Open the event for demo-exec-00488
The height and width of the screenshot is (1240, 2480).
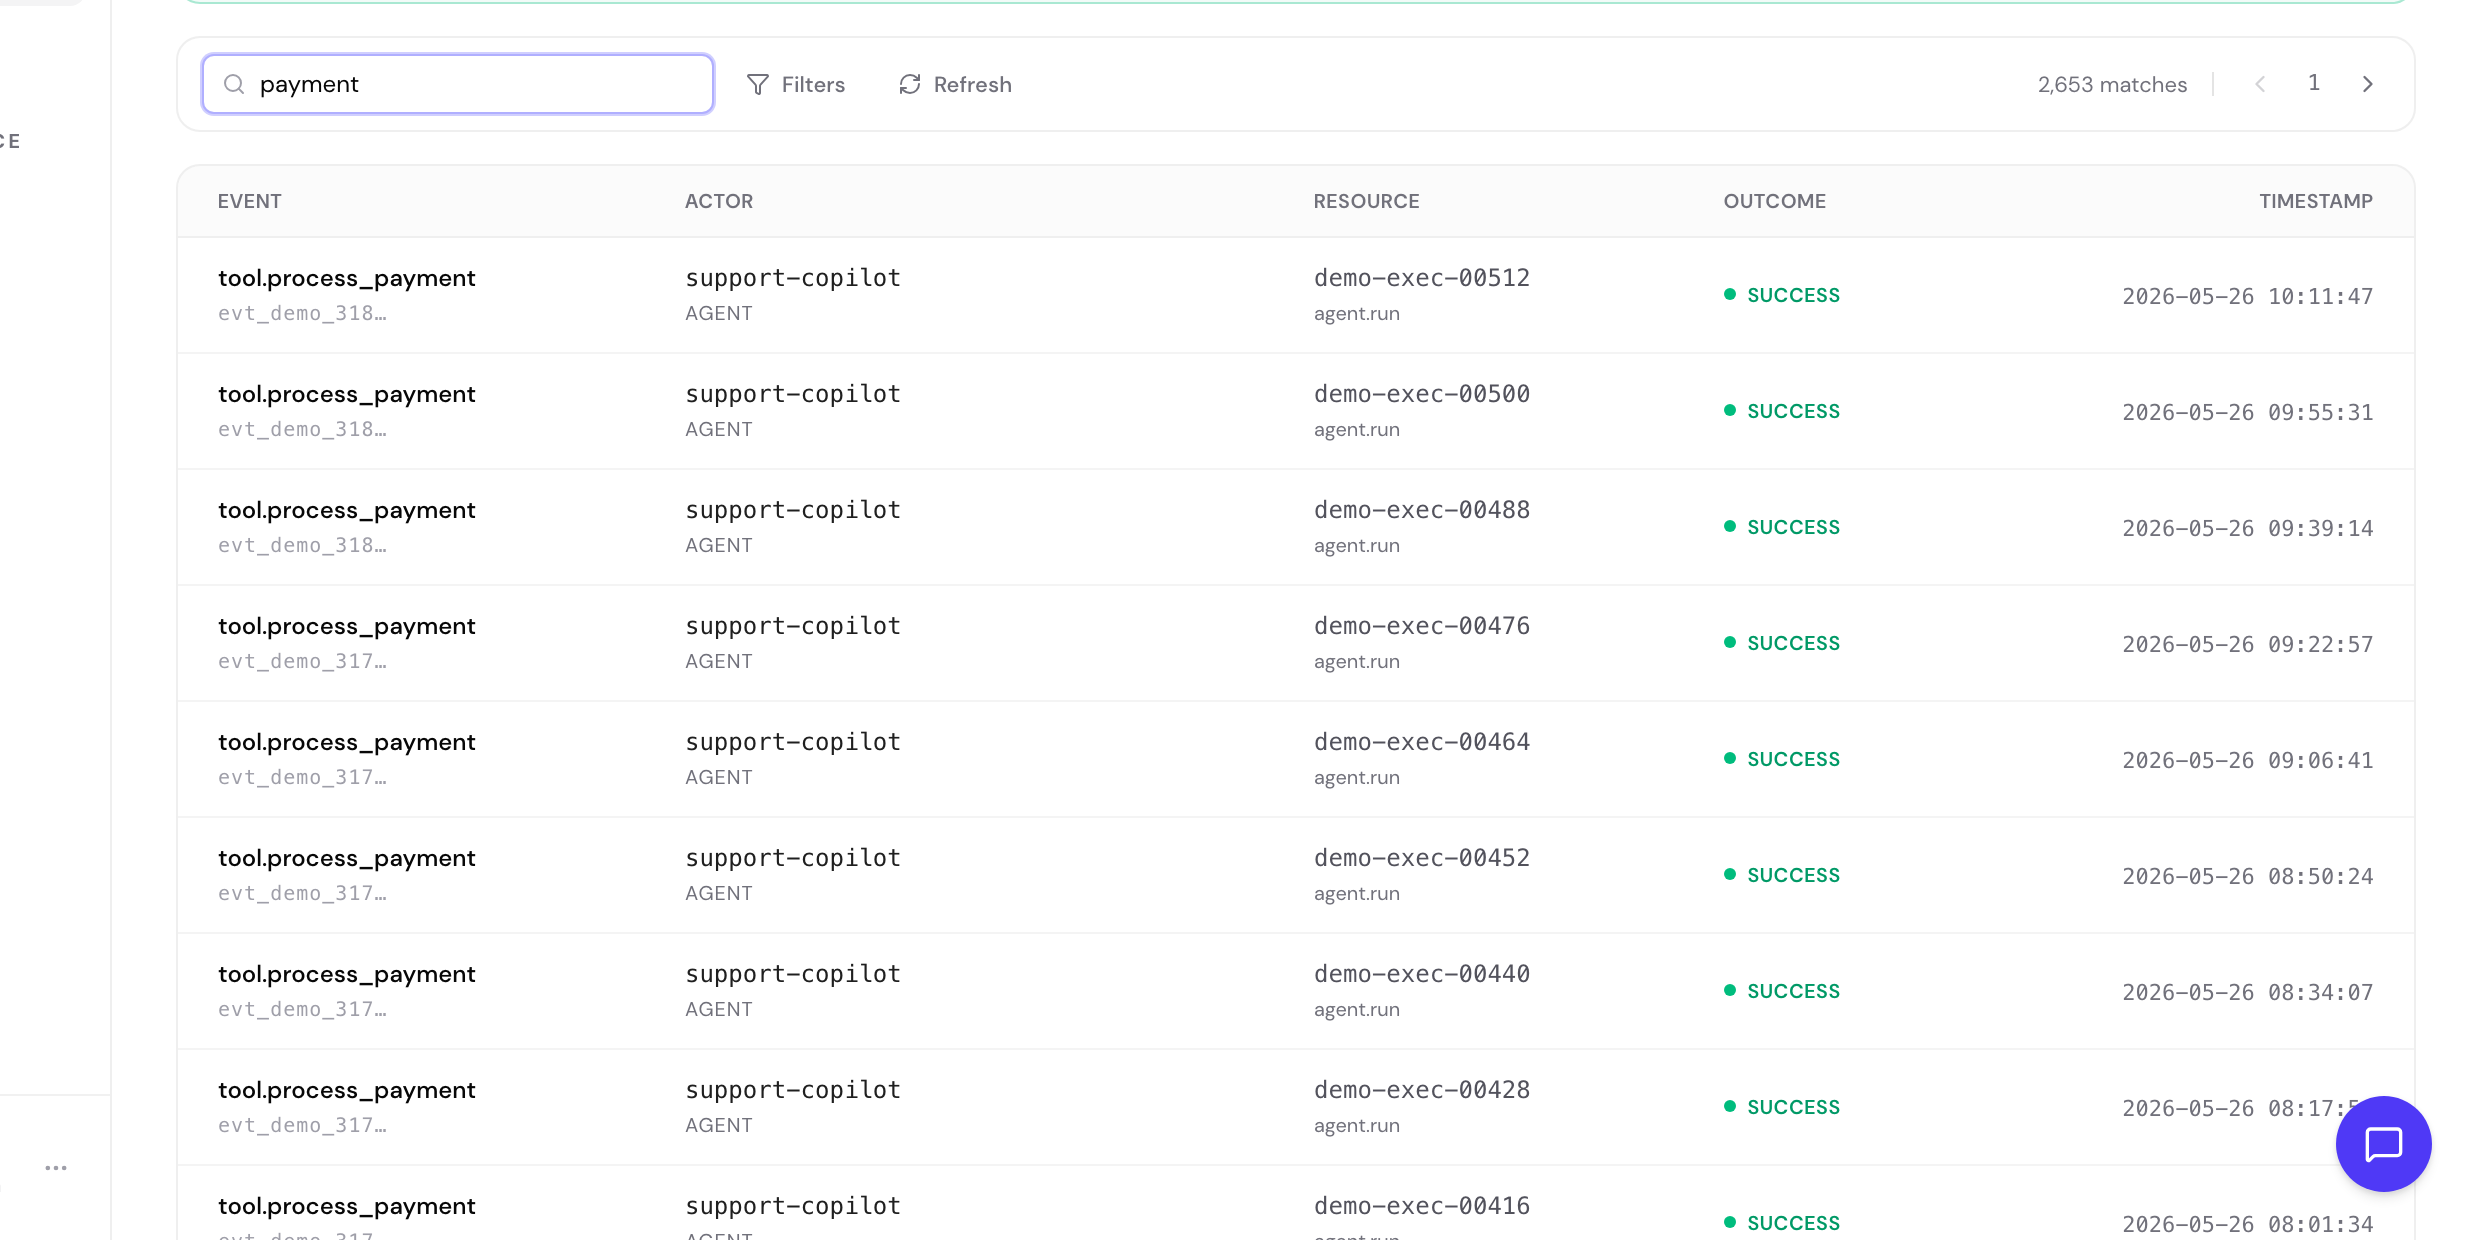1296,527
